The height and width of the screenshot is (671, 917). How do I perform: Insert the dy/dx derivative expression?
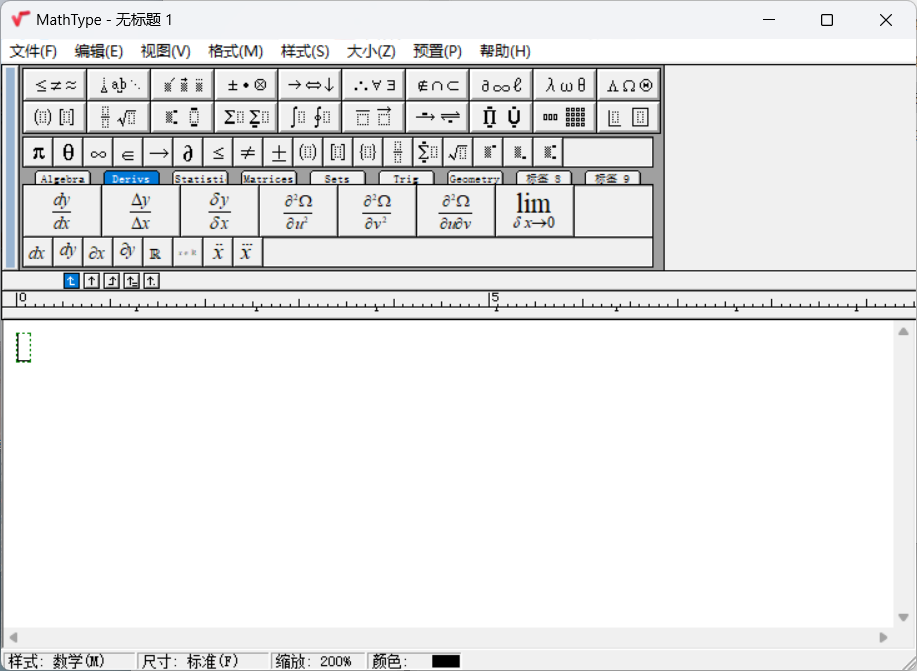(x=62, y=211)
